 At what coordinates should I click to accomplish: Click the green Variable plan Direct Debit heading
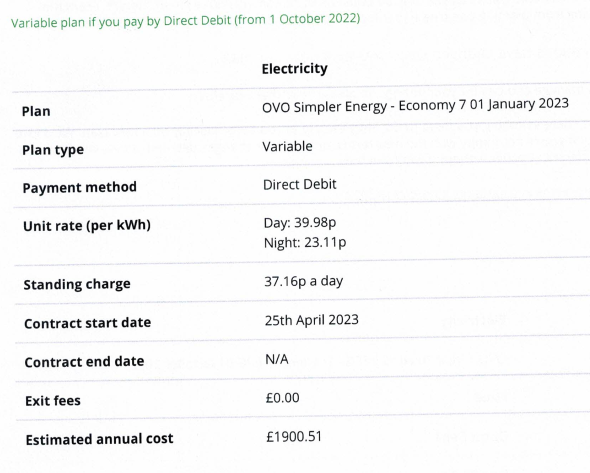click(186, 20)
